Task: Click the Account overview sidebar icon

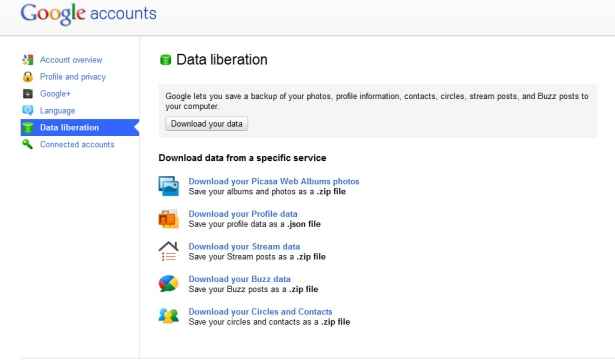Action: click(28, 60)
